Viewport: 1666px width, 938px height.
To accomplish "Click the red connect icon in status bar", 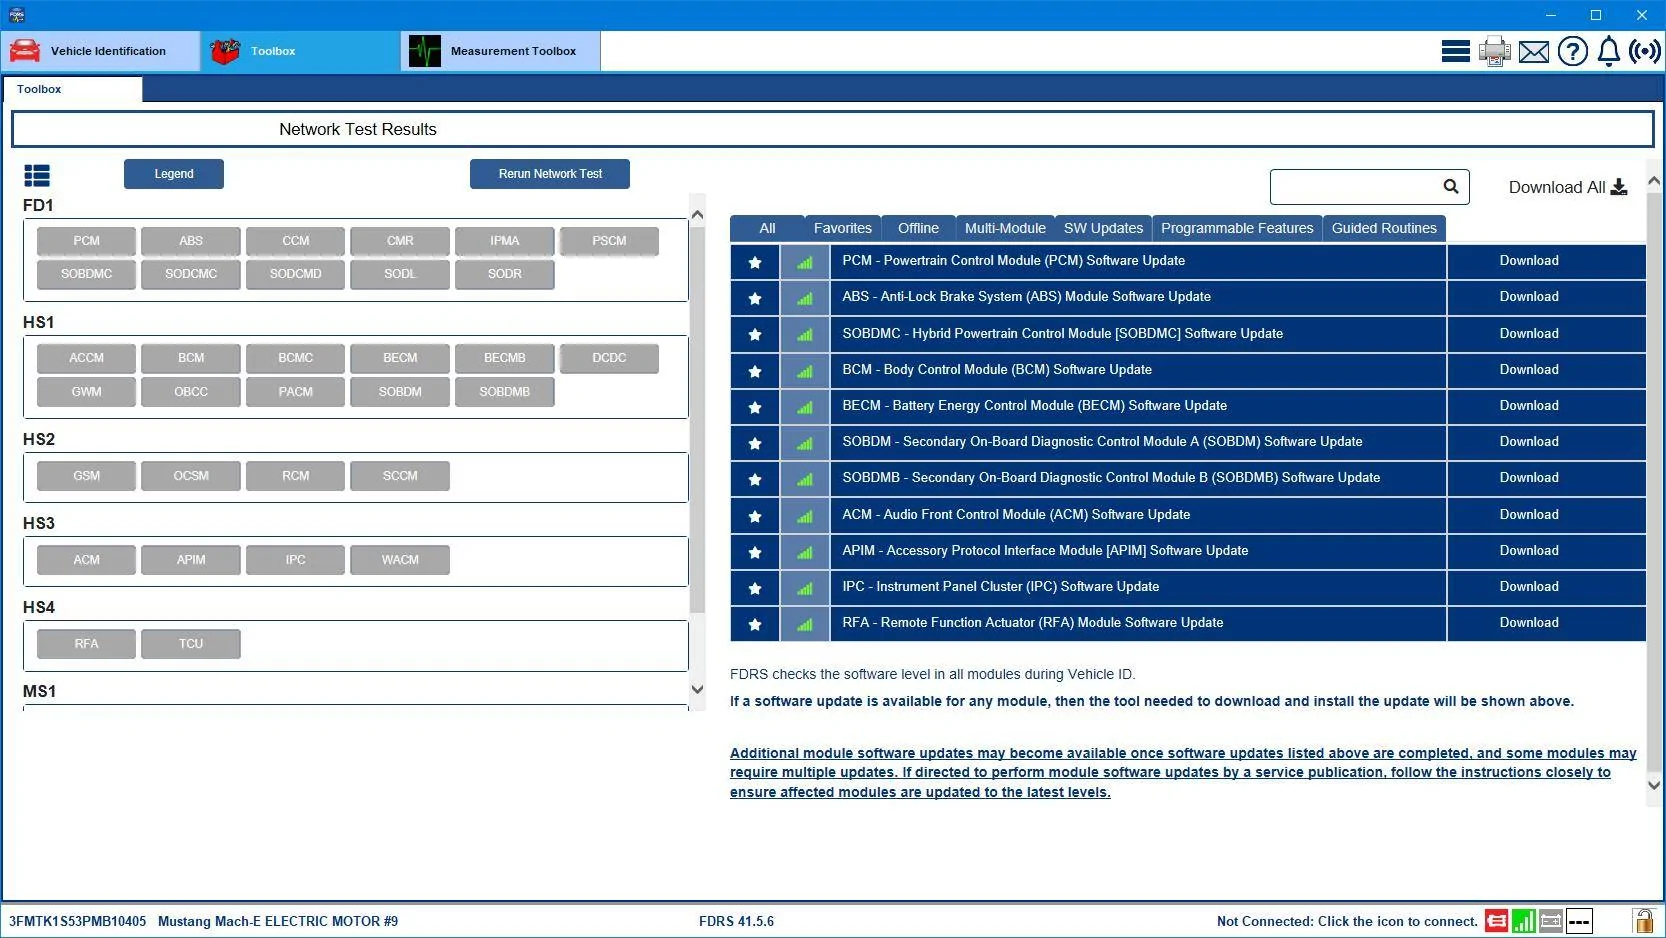I will point(1496,921).
